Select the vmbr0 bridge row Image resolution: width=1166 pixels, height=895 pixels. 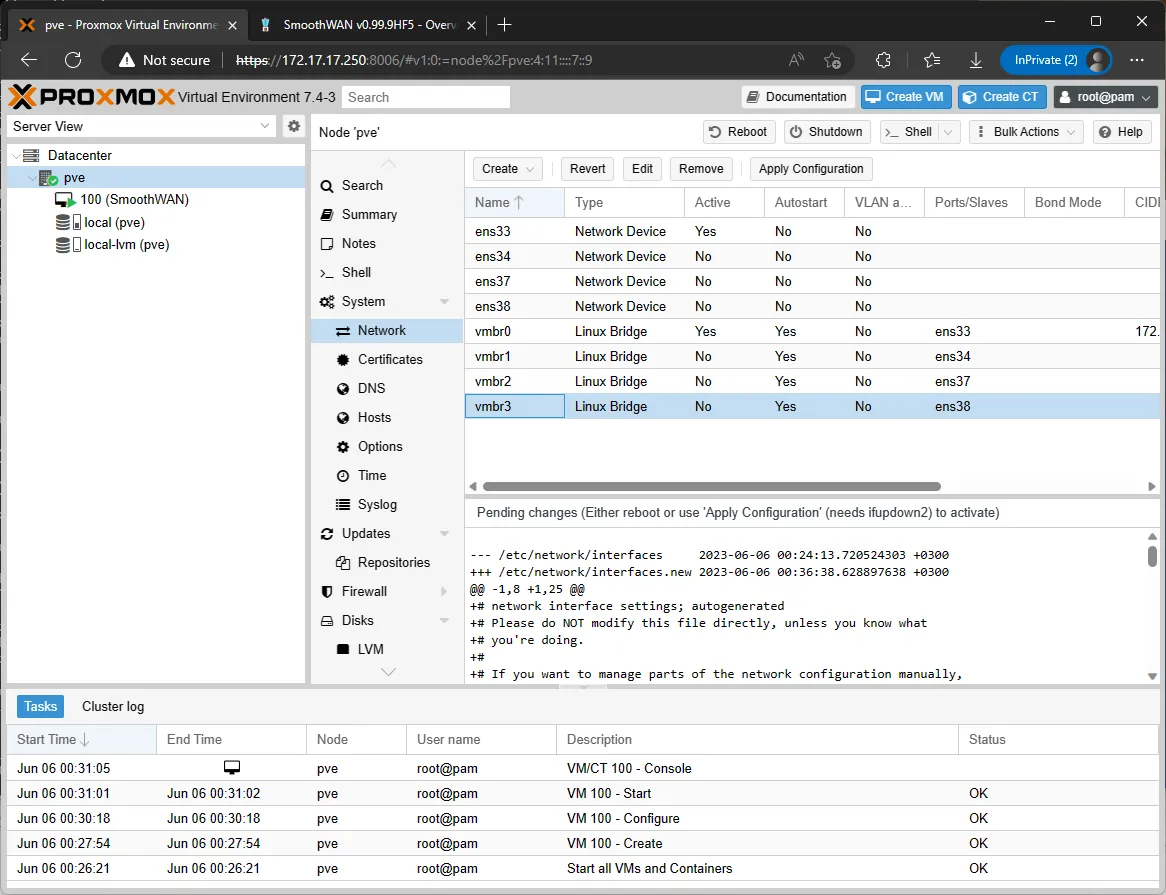[814, 332]
